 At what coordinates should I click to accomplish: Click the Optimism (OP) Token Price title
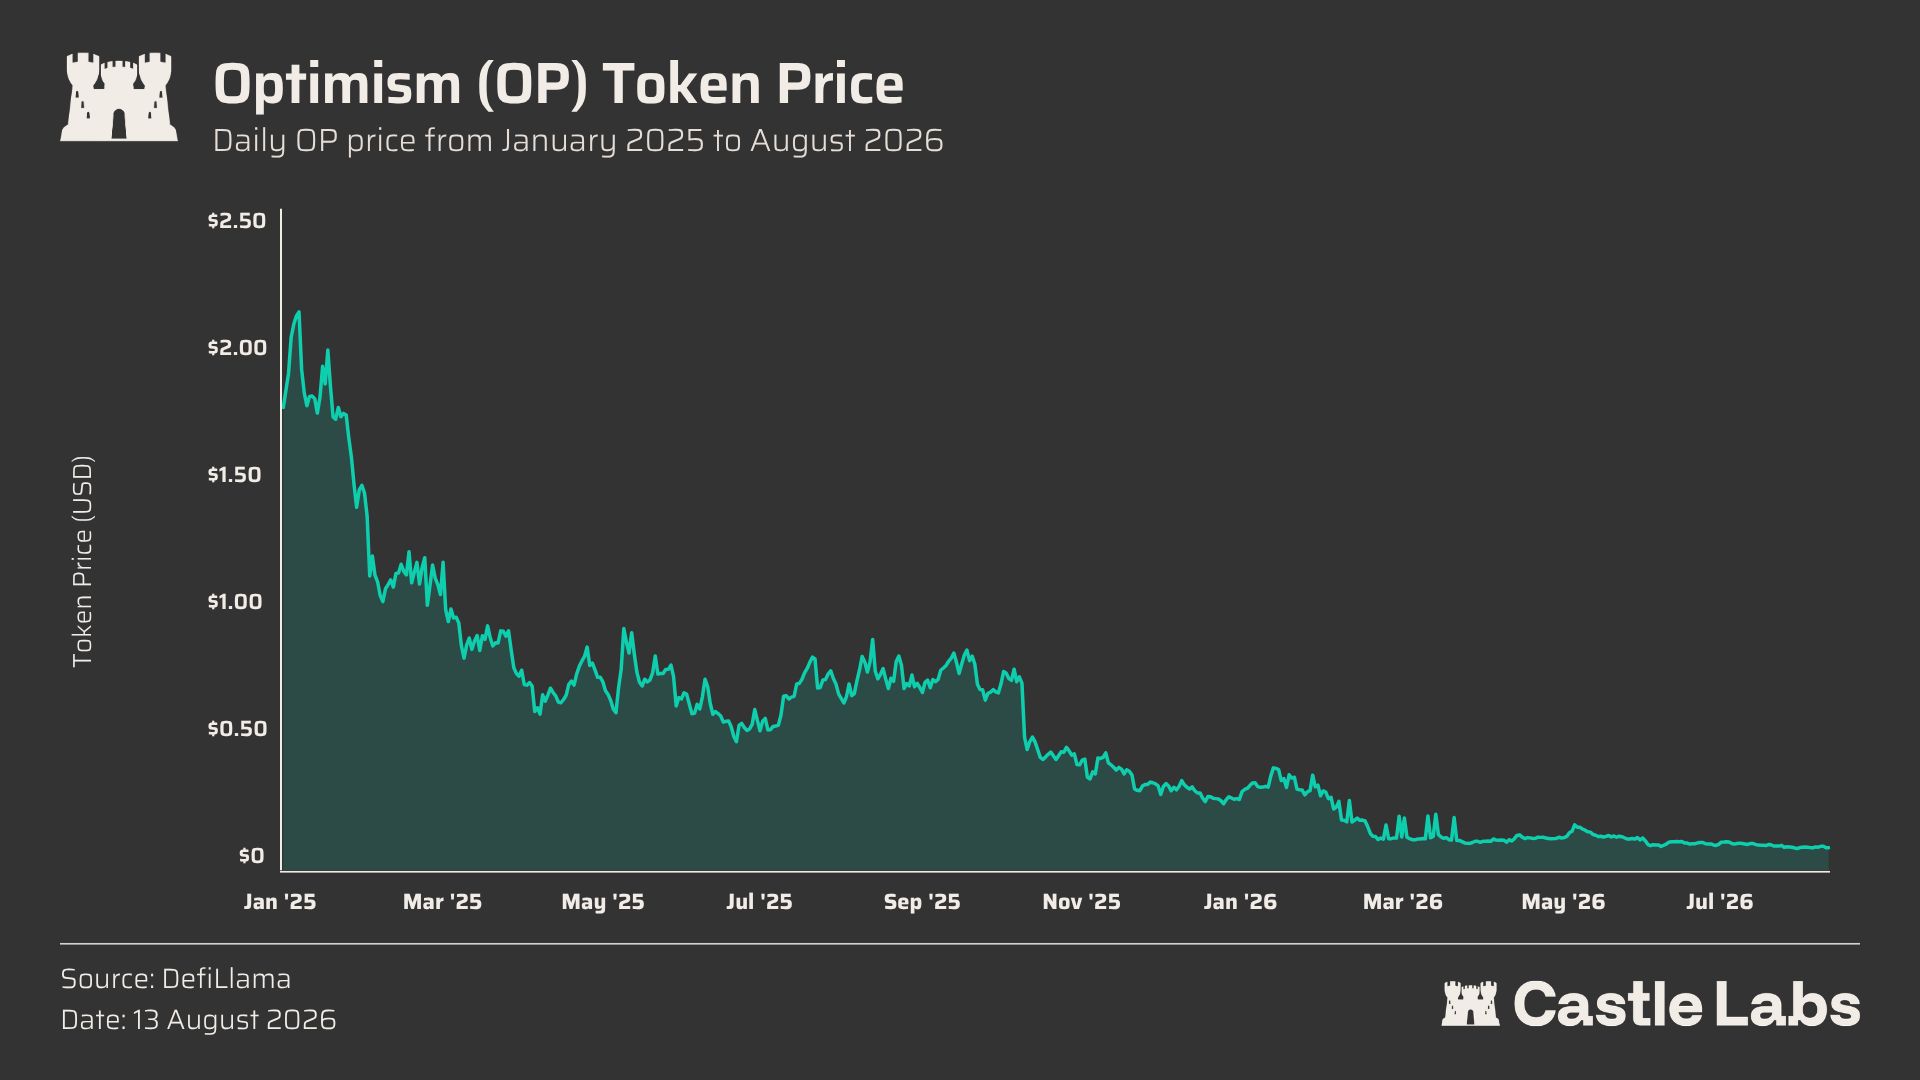pos(558,84)
